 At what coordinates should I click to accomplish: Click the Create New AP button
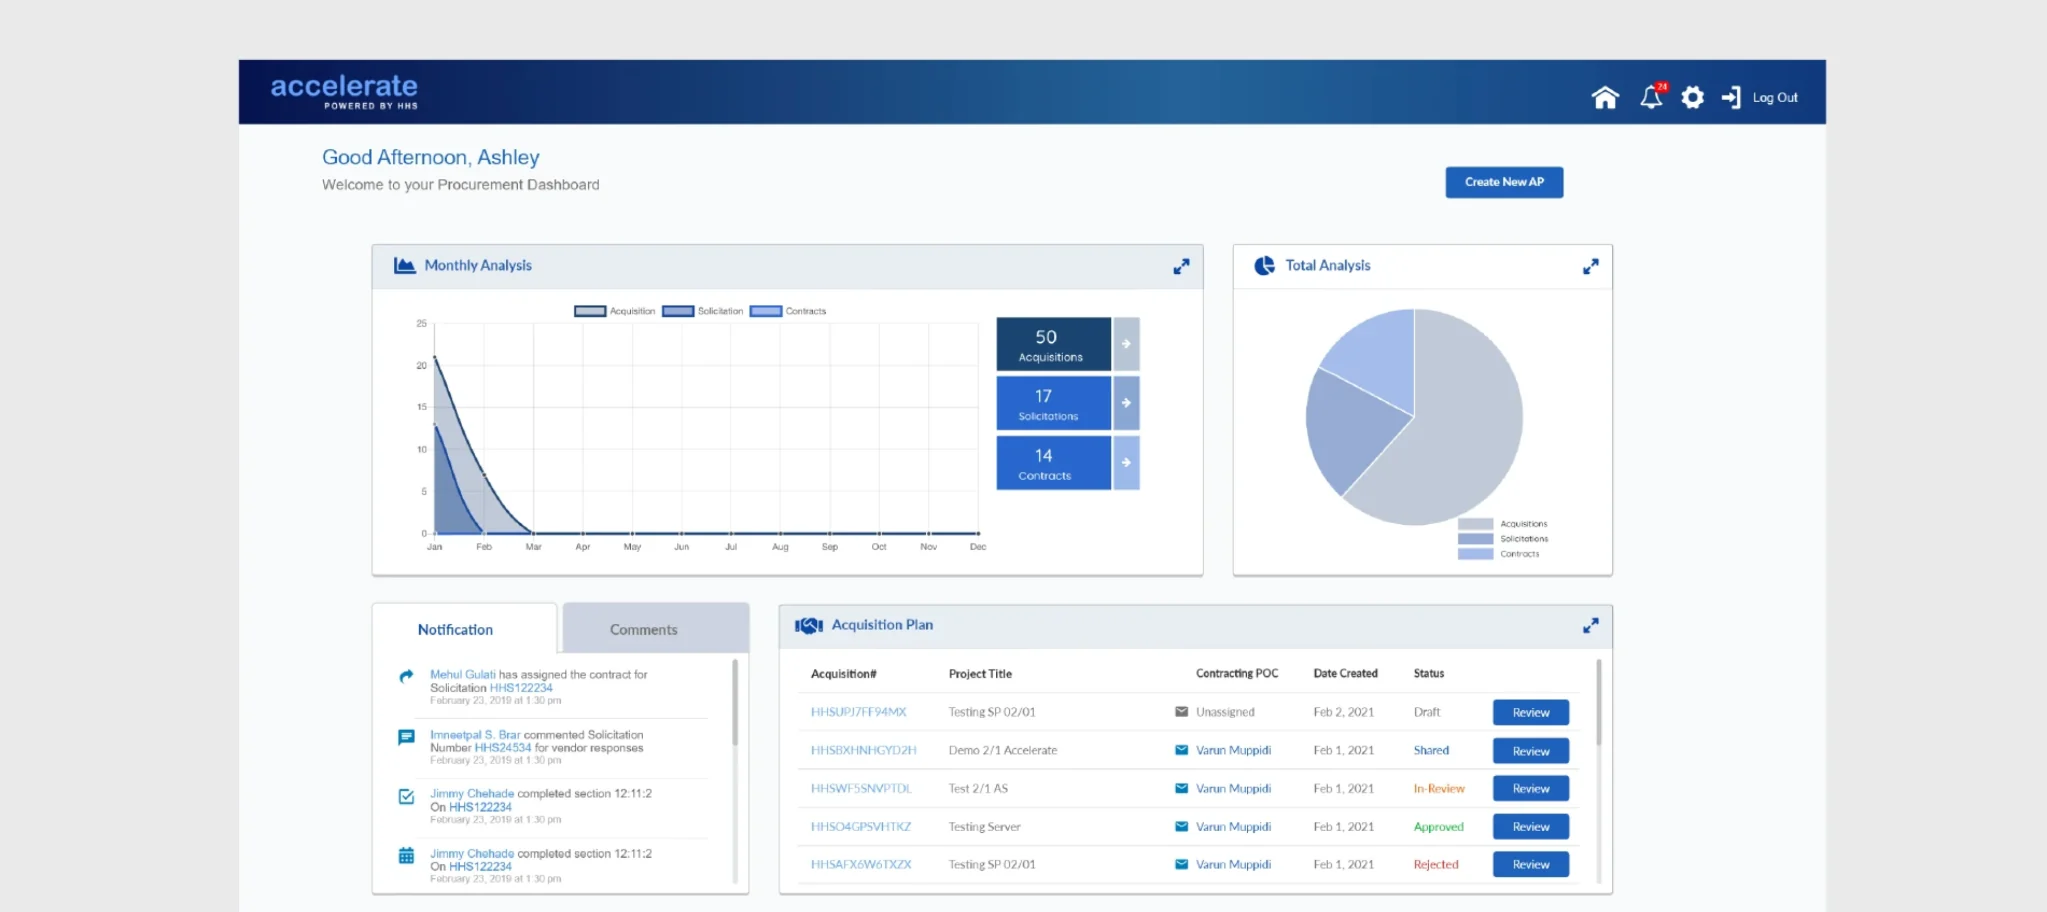tap(1504, 182)
